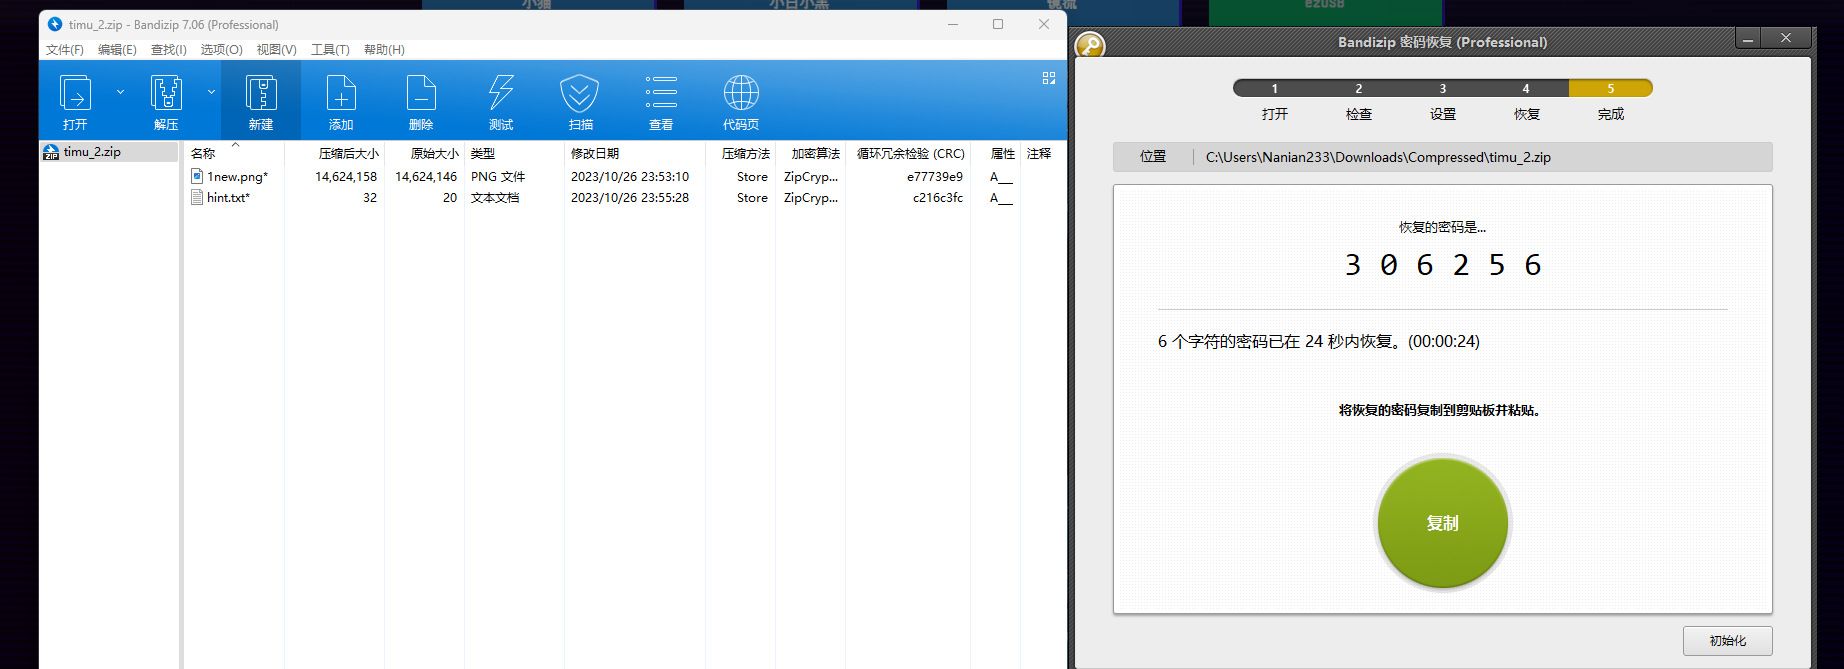The image size is (1844, 669).
Task: Sort by 原始大小 column header
Action: tap(434, 153)
